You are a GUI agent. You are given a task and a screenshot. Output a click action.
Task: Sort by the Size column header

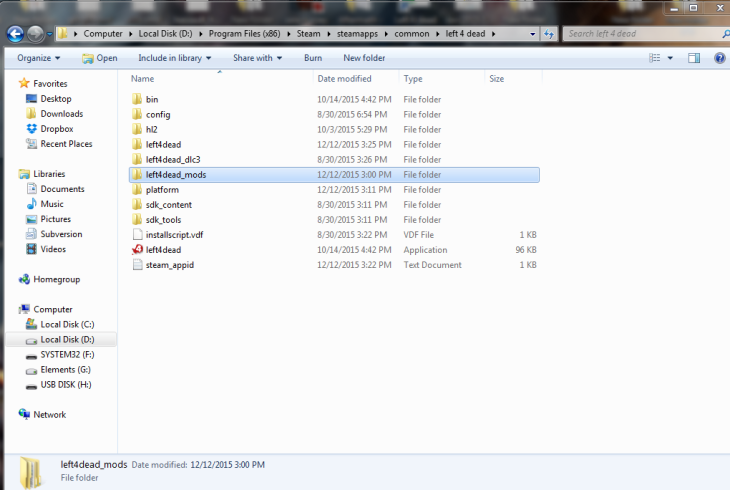(497, 79)
